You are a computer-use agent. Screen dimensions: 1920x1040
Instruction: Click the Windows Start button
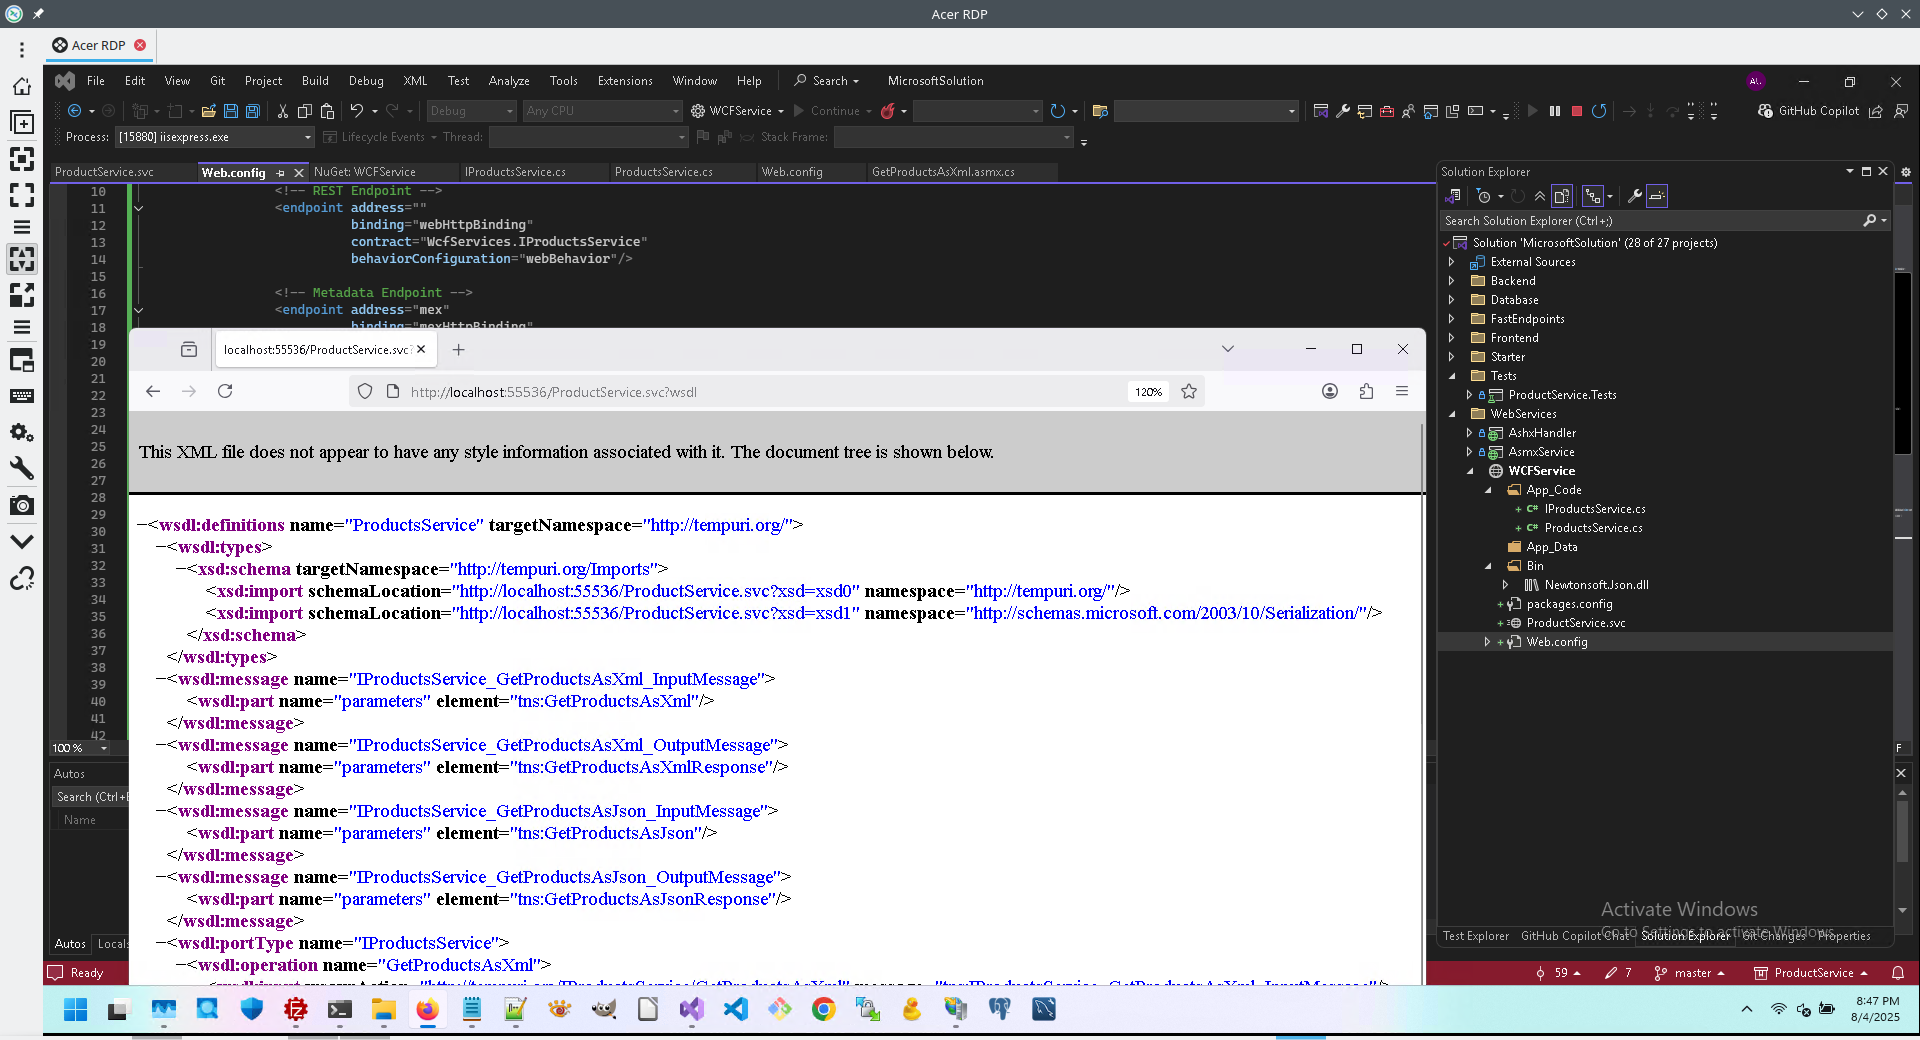click(x=75, y=1009)
